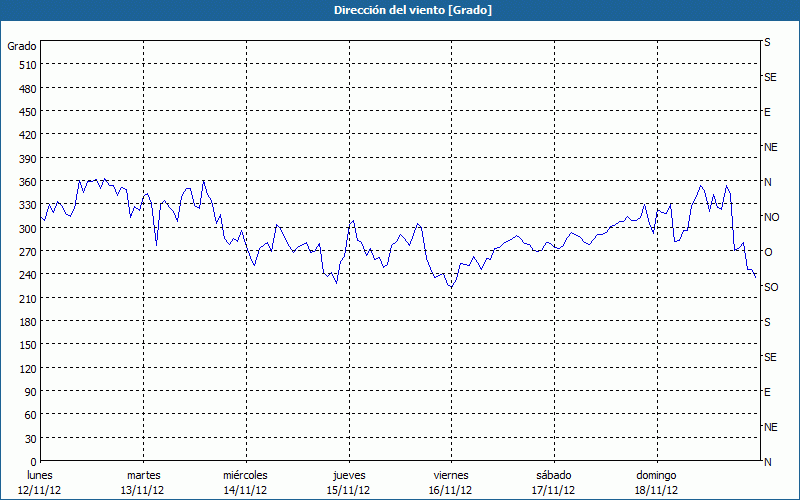
Task: Click the 'SO' compass label on right axis
Action: [x=771, y=287]
